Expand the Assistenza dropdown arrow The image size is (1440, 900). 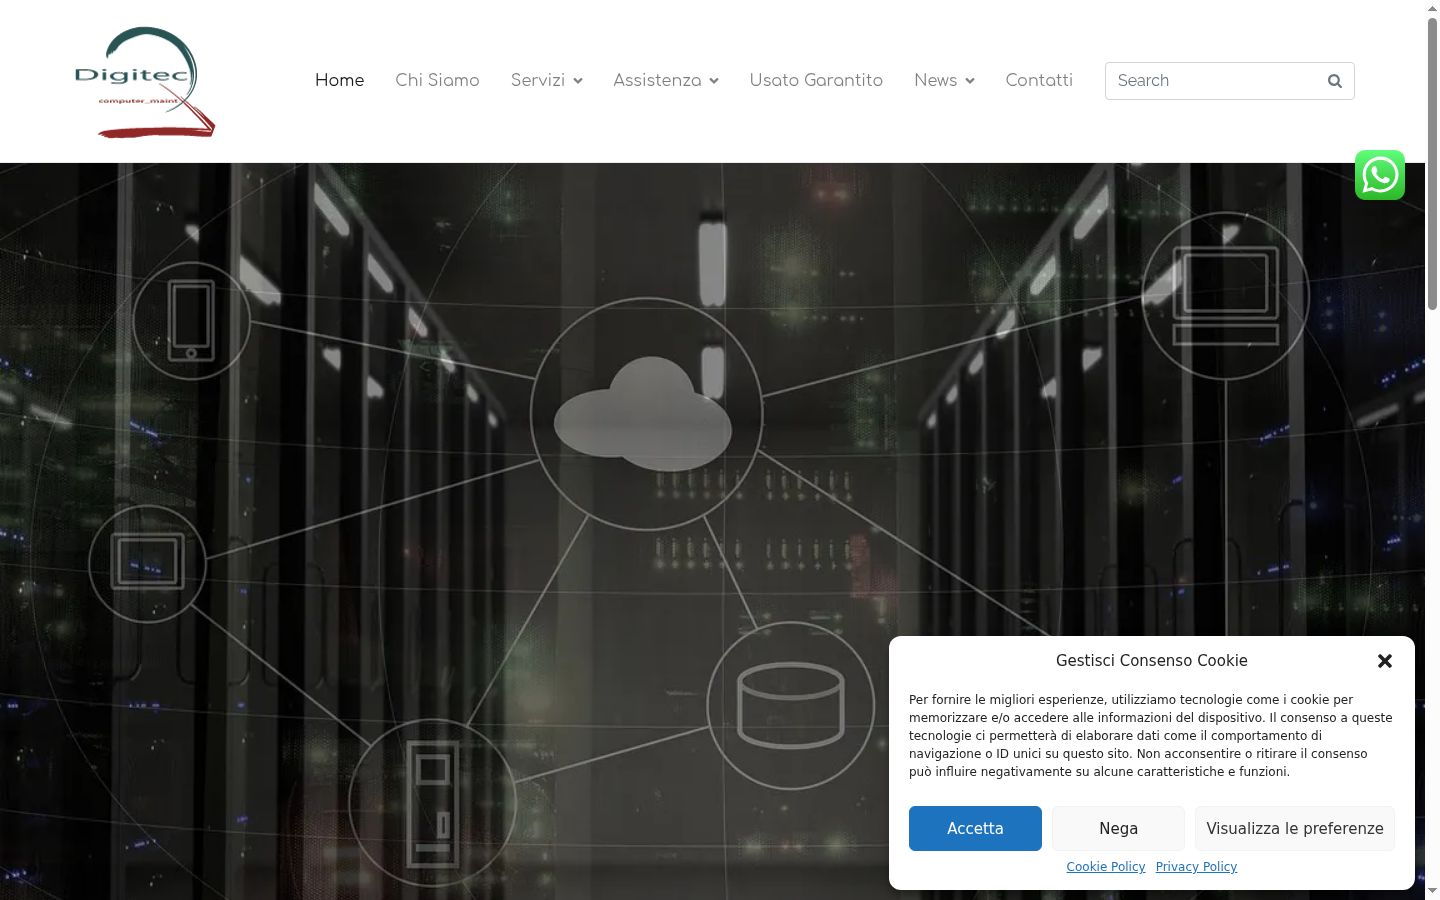(x=714, y=81)
